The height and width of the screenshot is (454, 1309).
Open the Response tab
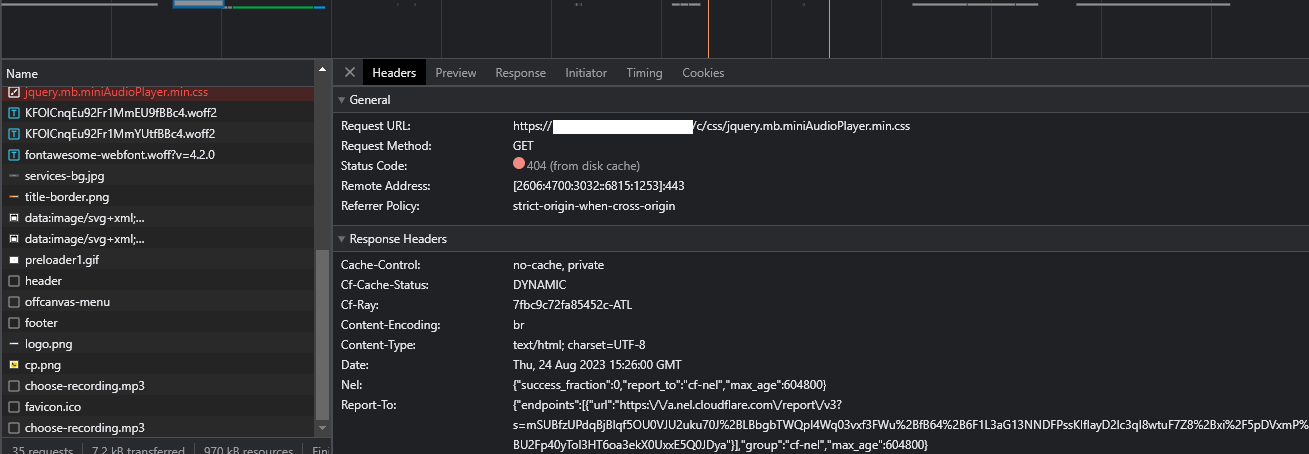pyautogui.click(x=520, y=73)
